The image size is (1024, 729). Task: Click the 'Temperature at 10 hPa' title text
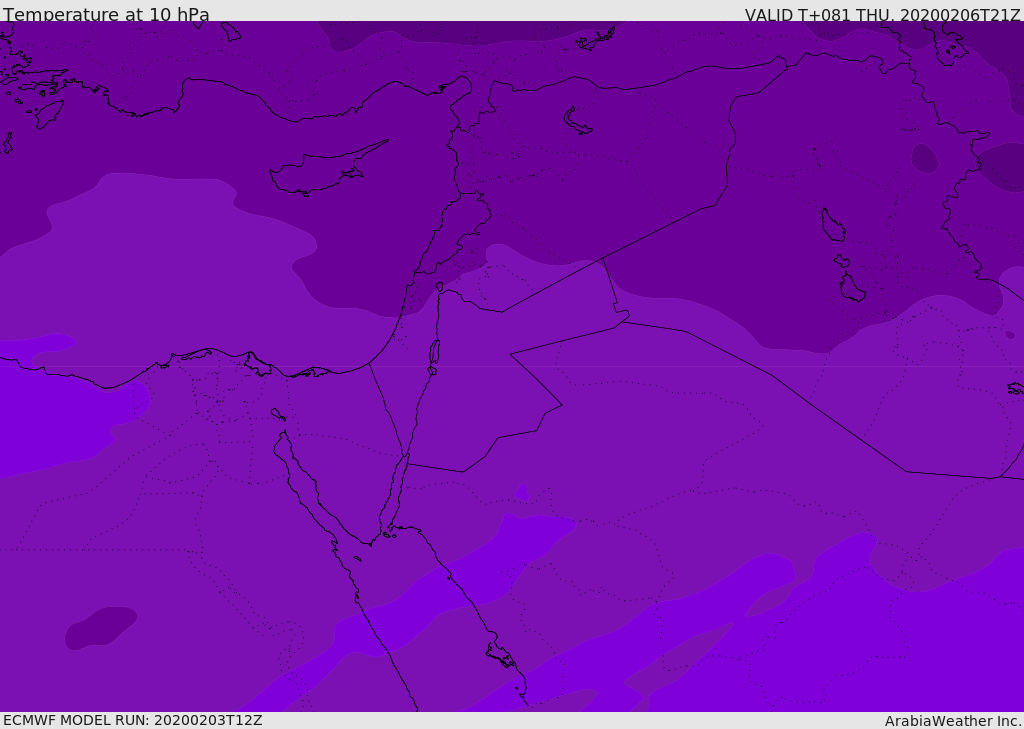(x=106, y=14)
